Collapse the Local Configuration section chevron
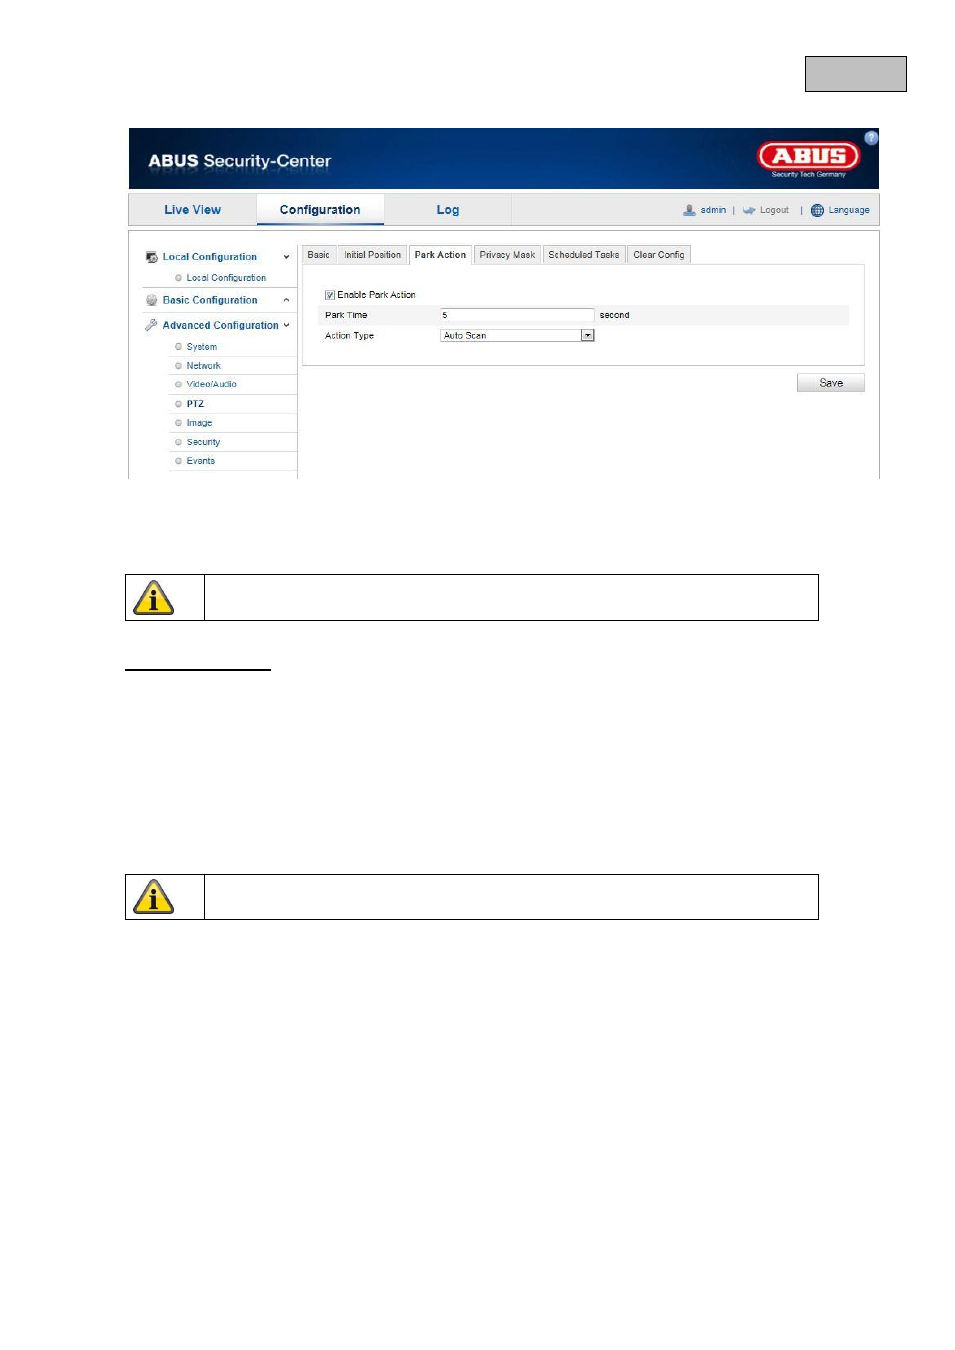The height and width of the screenshot is (1350, 955). tap(286, 257)
